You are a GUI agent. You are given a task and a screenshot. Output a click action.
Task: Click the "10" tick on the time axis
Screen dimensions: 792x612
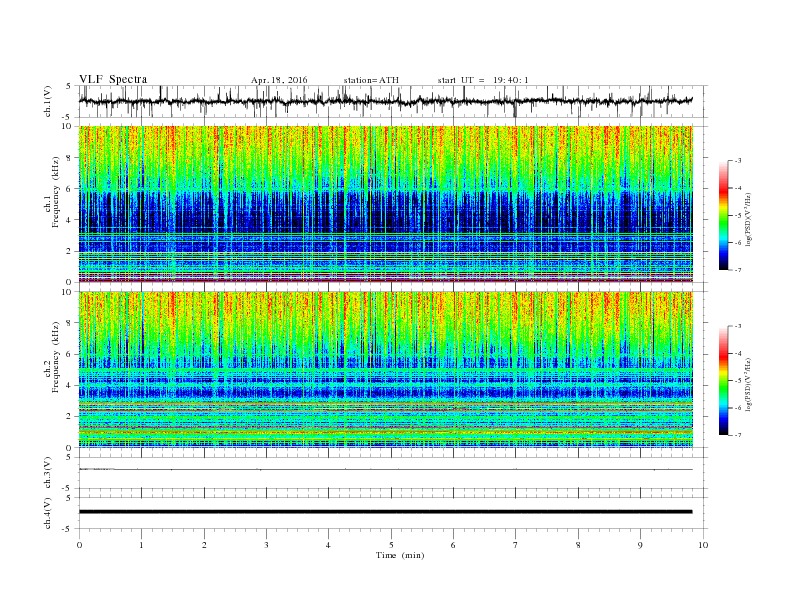tap(703, 545)
